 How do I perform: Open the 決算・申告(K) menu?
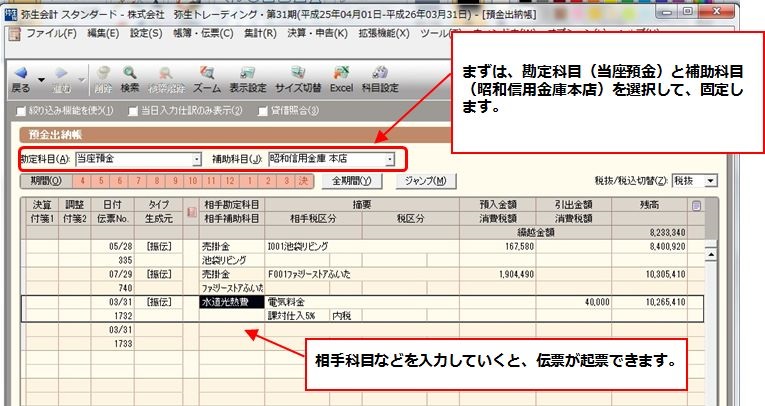(317, 33)
